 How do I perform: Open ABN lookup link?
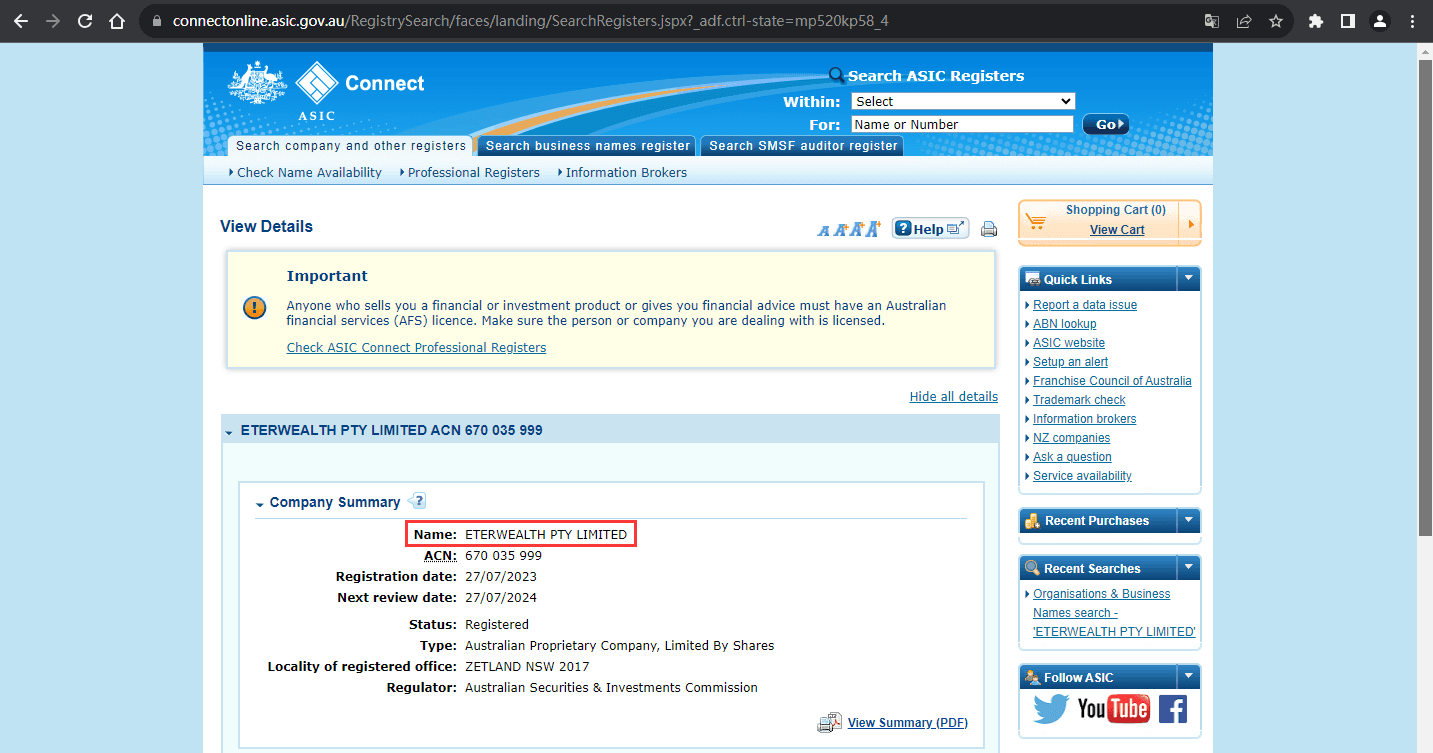(x=1064, y=324)
